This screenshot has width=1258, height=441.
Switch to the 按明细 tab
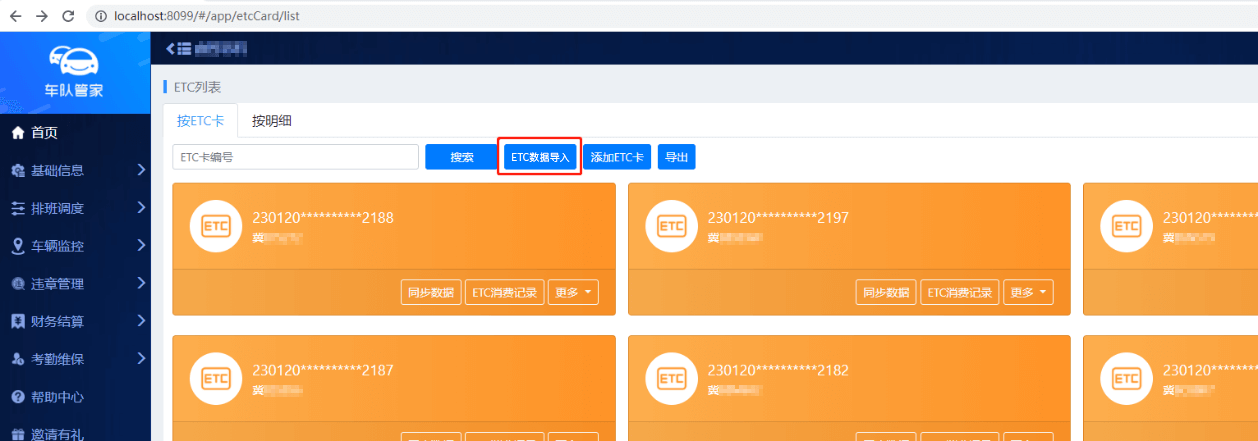coord(272,121)
